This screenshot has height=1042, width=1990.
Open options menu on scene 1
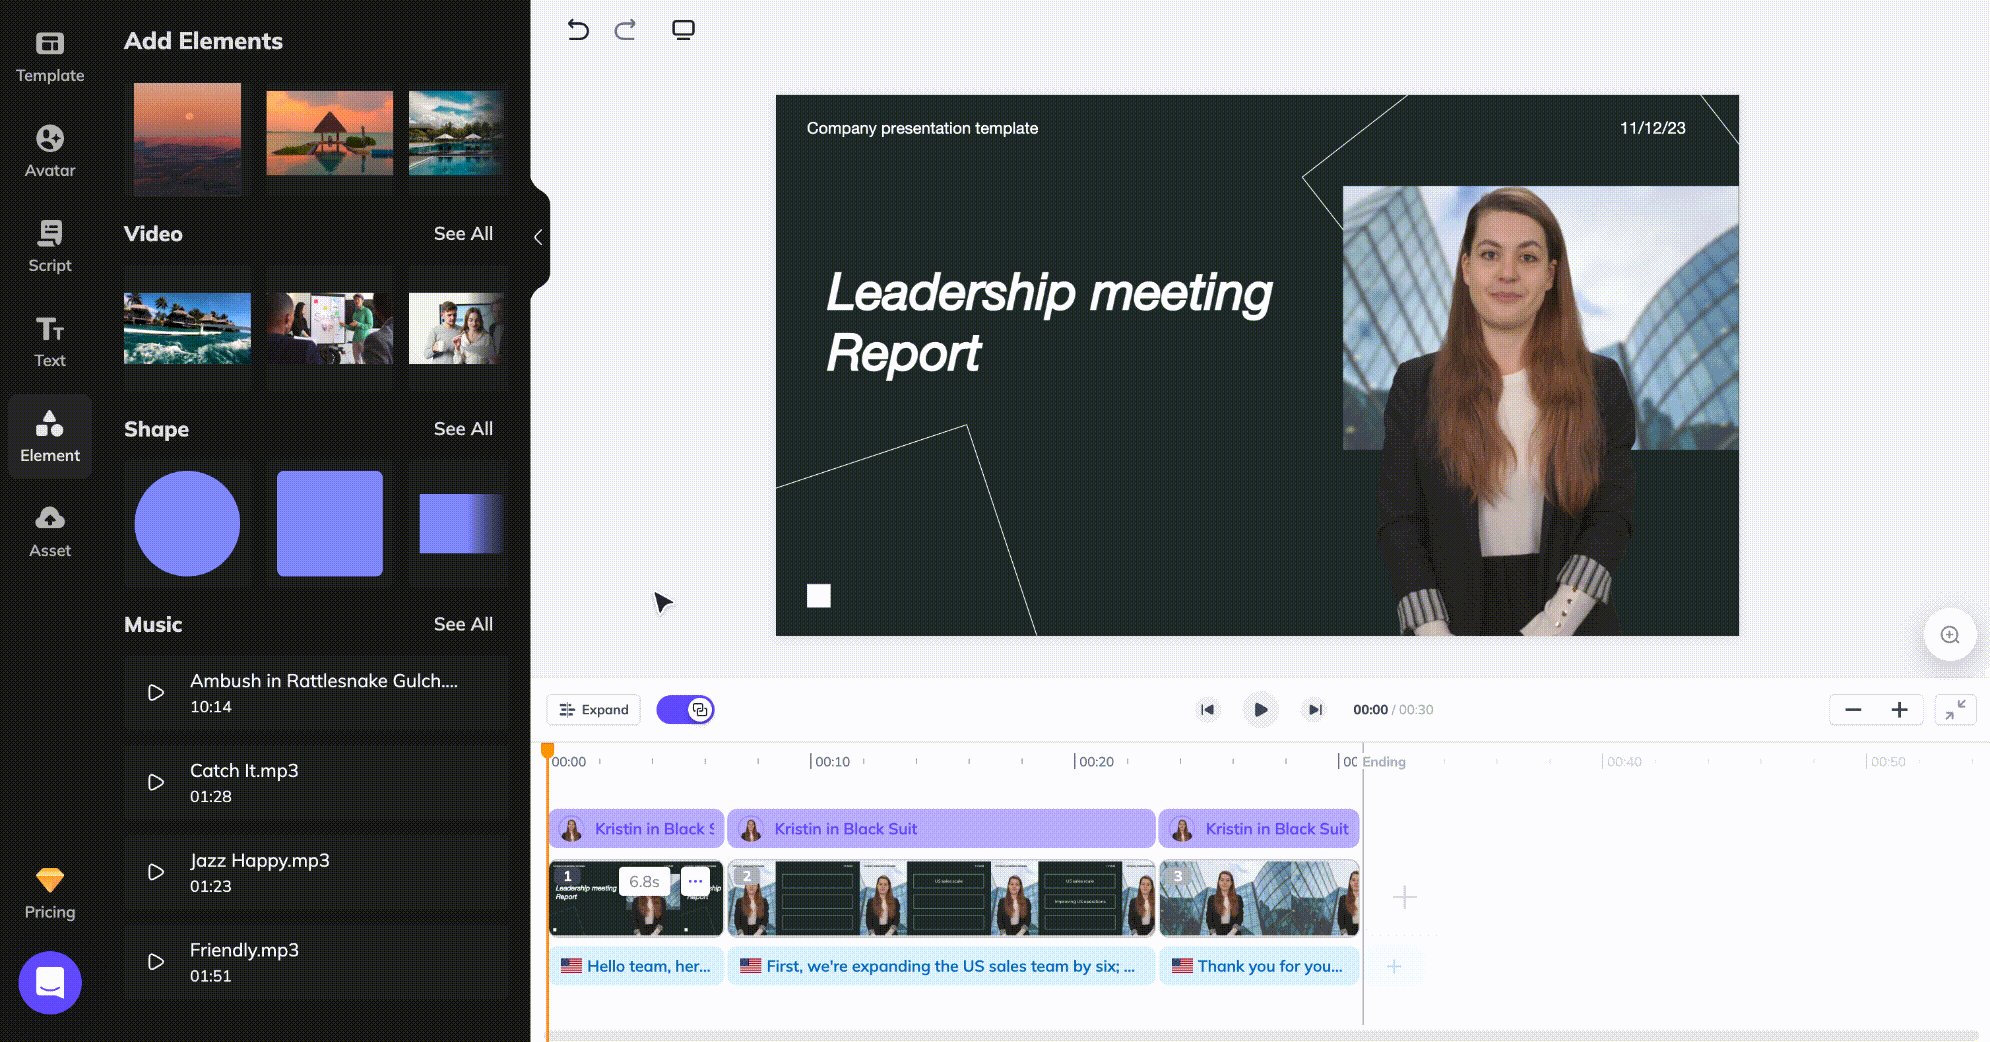click(695, 881)
